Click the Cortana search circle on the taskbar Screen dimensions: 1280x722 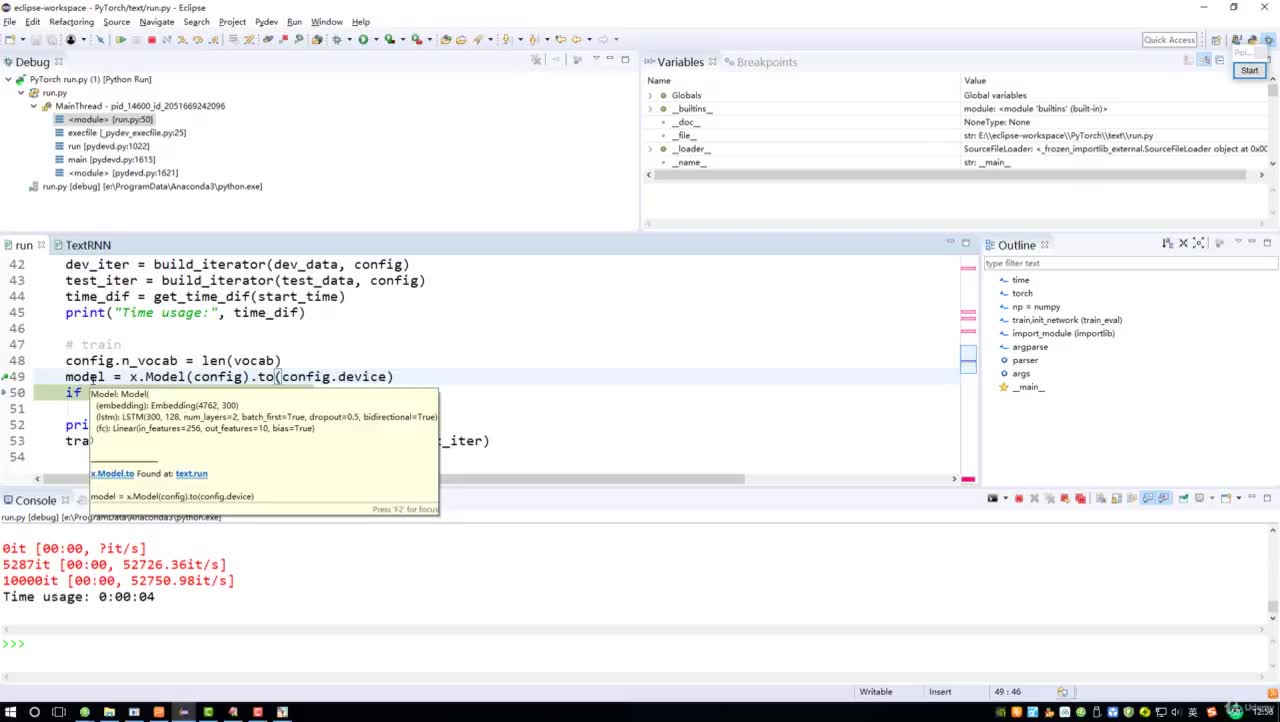tap(34, 712)
